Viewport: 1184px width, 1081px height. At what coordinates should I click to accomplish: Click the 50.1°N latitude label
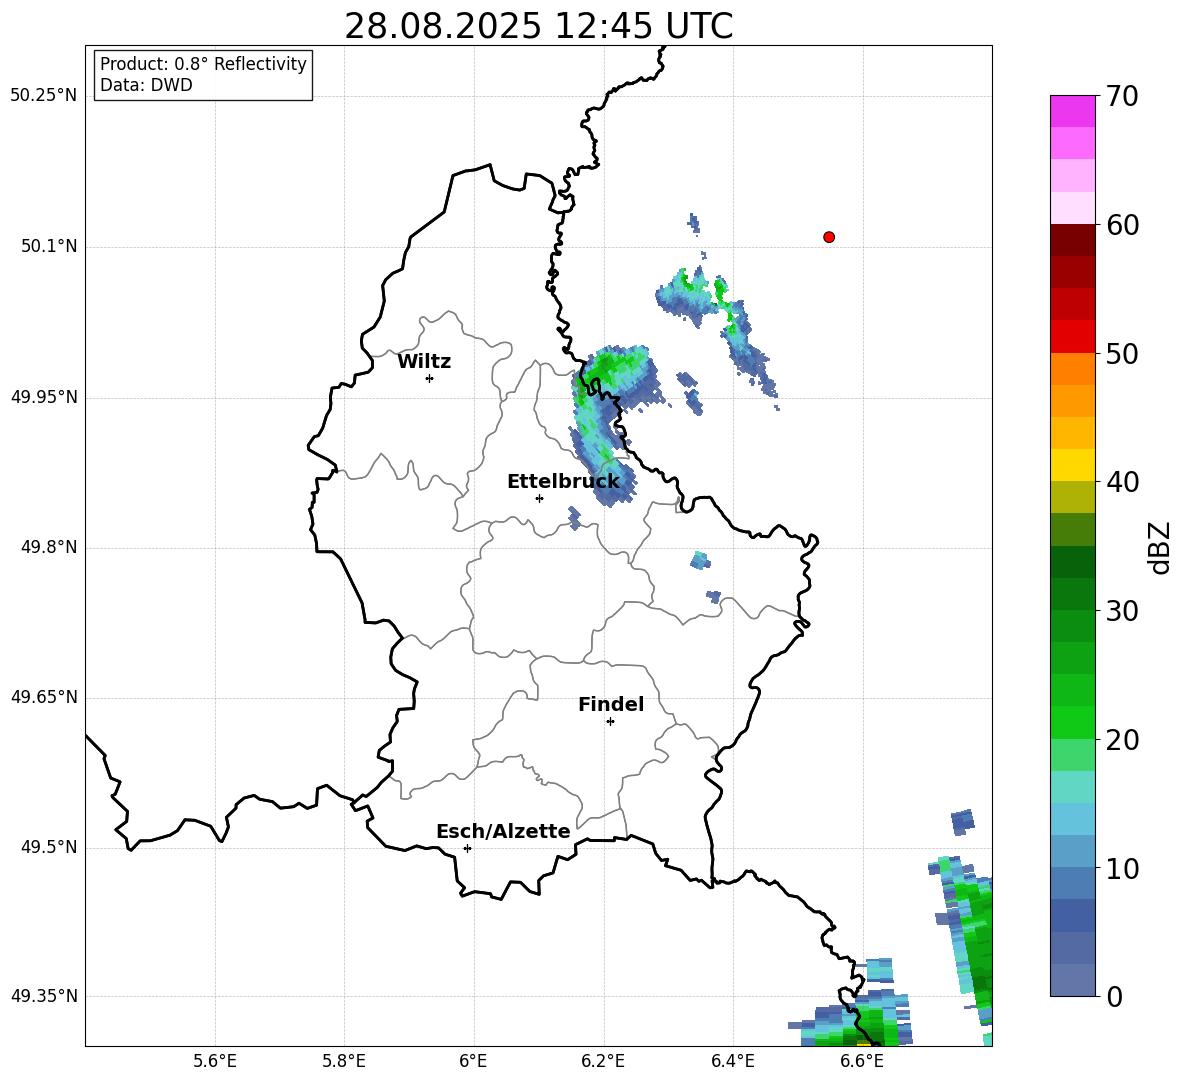coord(49,246)
